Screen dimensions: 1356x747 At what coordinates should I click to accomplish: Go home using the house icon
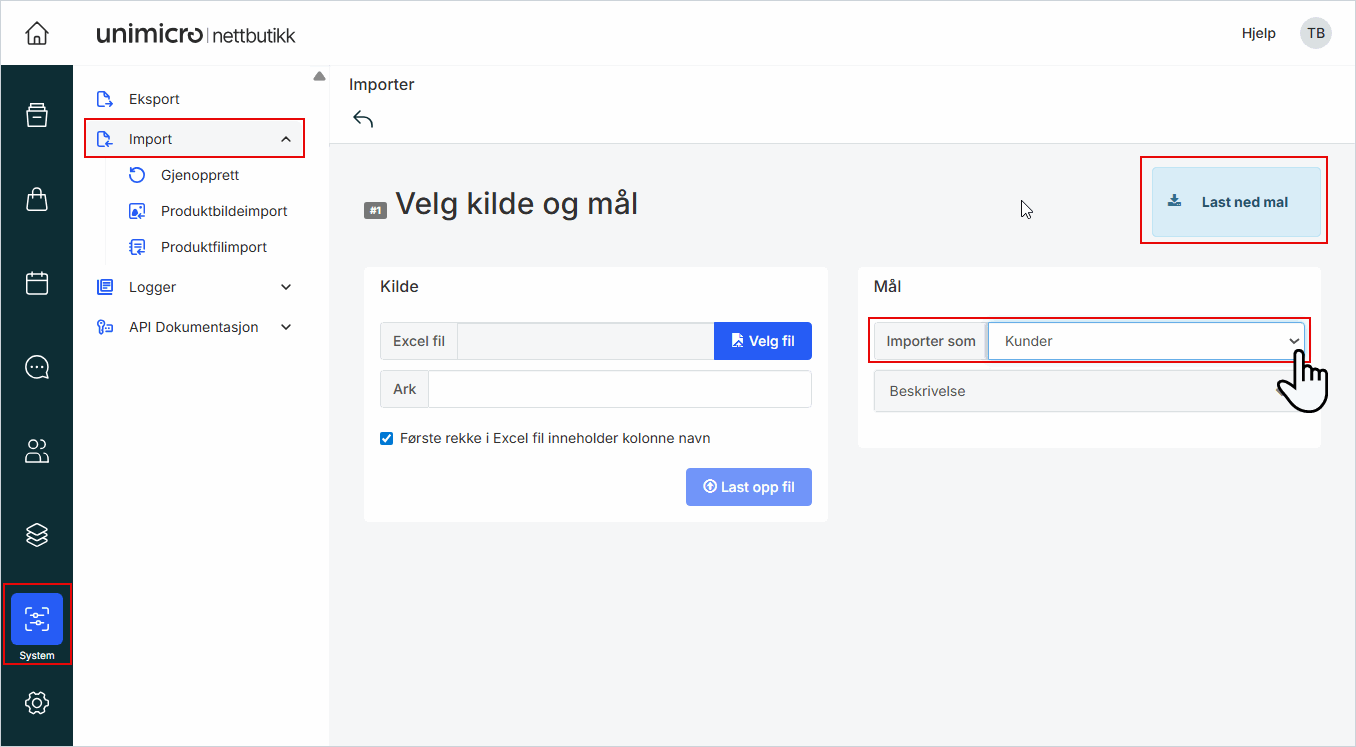point(37,32)
